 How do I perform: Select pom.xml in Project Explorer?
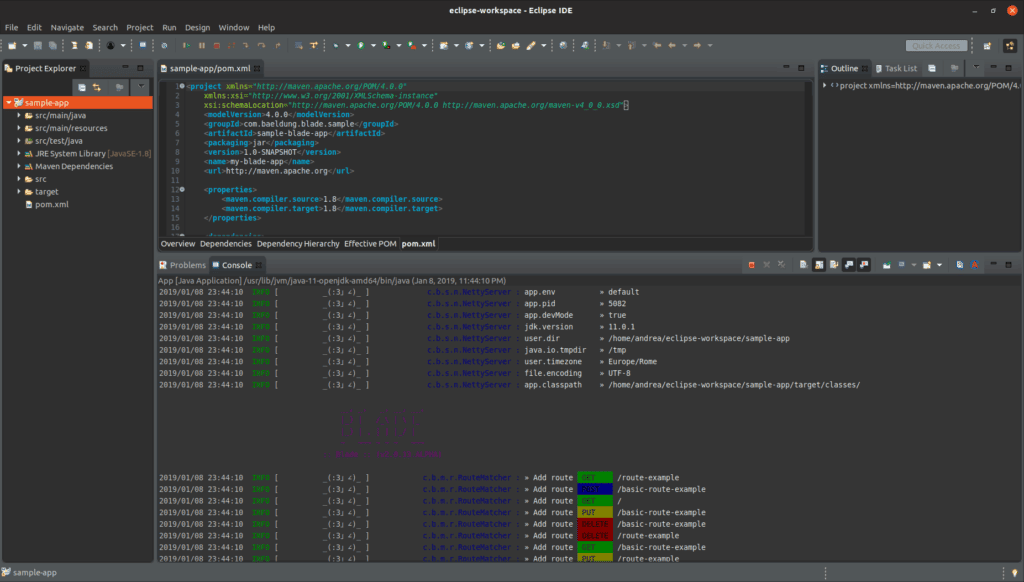[x=51, y=204]
